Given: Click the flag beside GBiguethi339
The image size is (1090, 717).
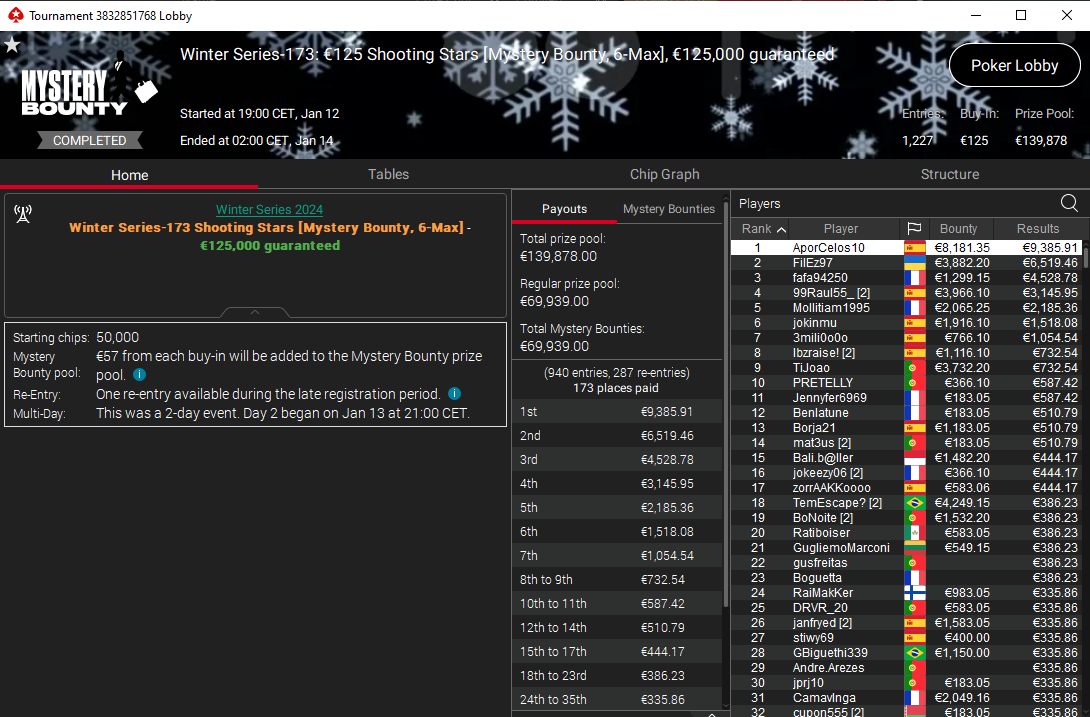Looking at the screenshot, I should click(x=914, y=653).
